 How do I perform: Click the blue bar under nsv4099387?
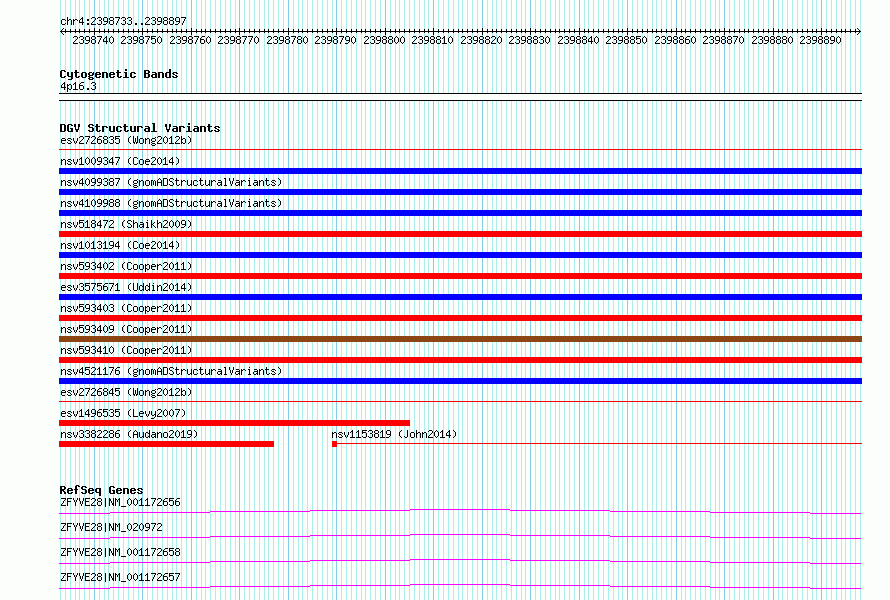click(460, 192)
